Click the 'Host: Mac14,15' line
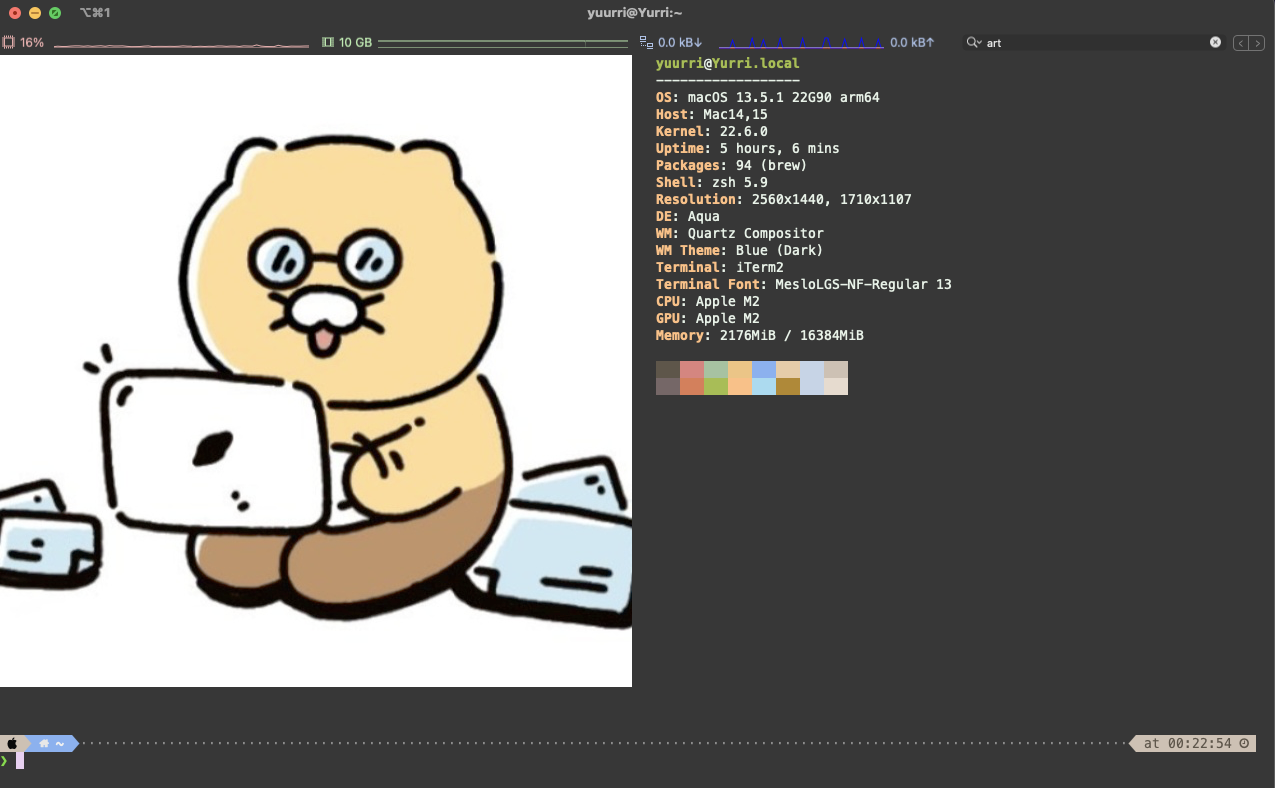This screenshot has height=788, width=1275. (x=712, y=114)
